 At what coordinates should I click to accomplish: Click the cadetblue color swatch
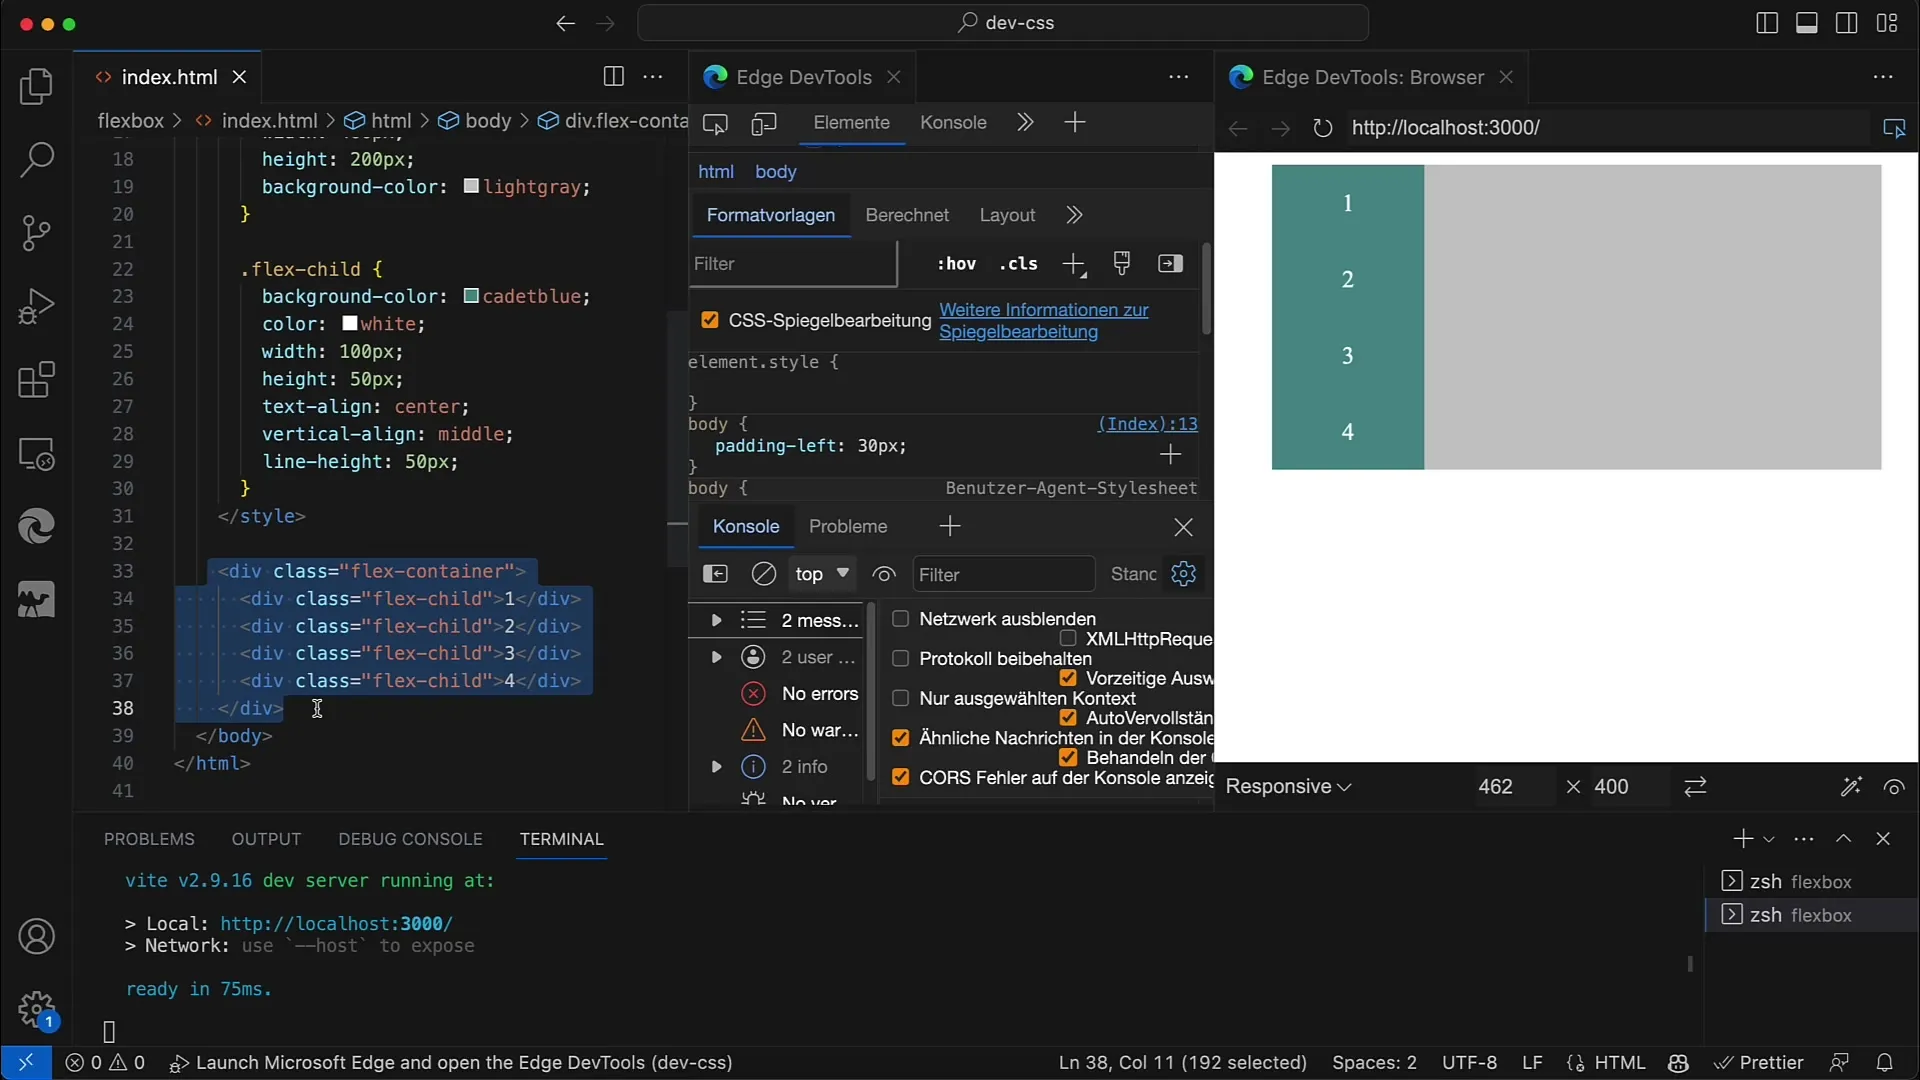click(471, 297)
